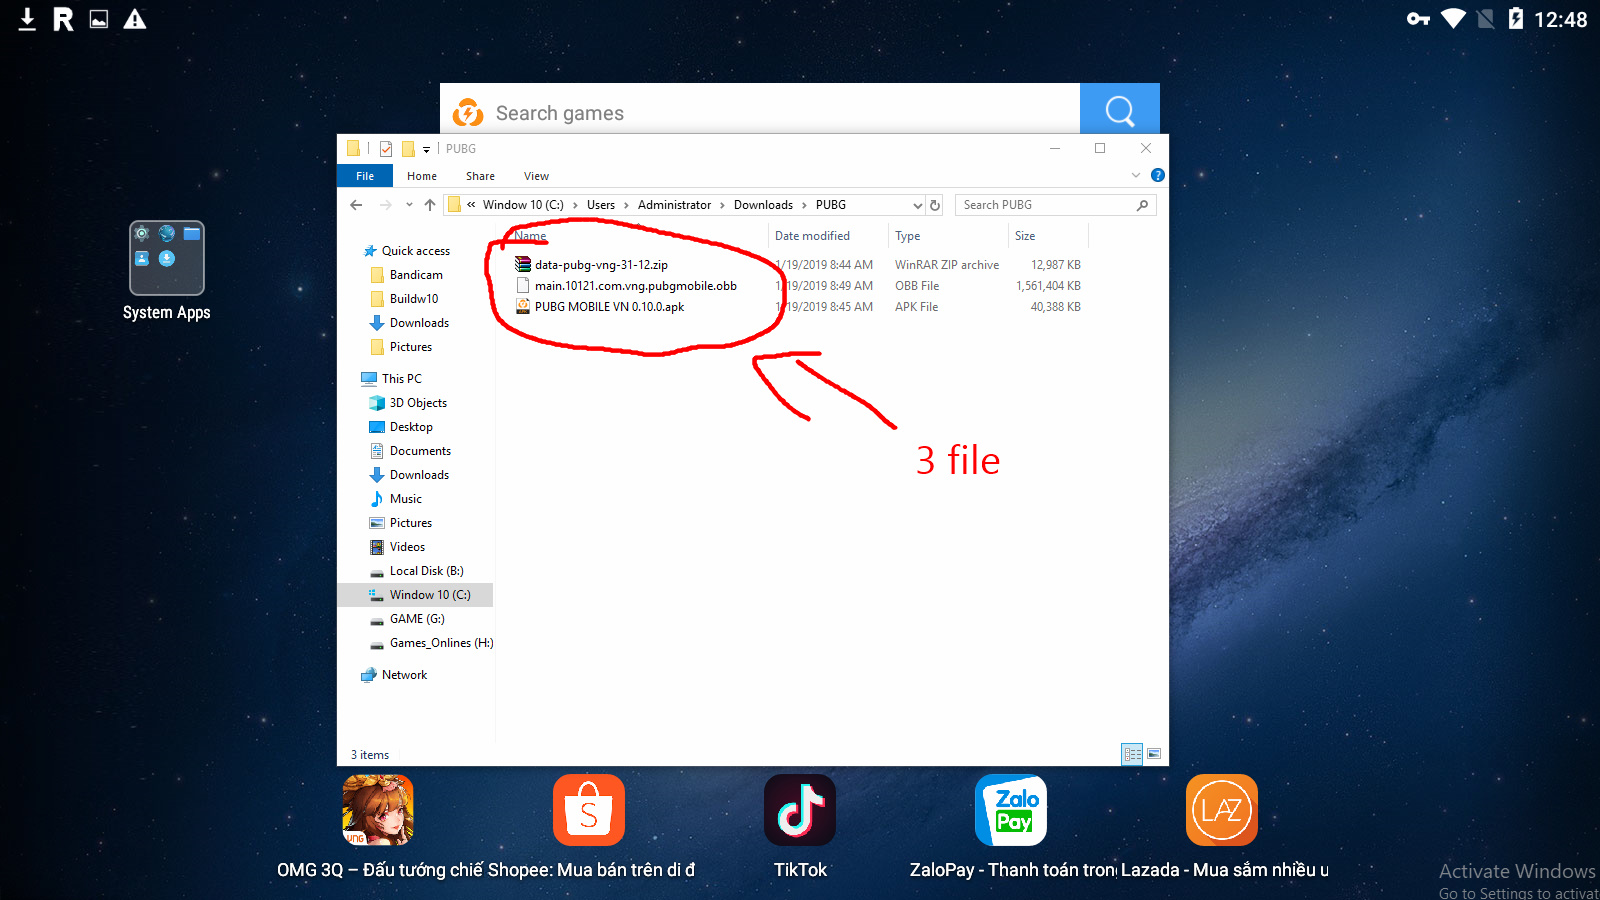Open the ZaloPay app icon
The height and width of the screenshot is (900, 1600).
1011,810
